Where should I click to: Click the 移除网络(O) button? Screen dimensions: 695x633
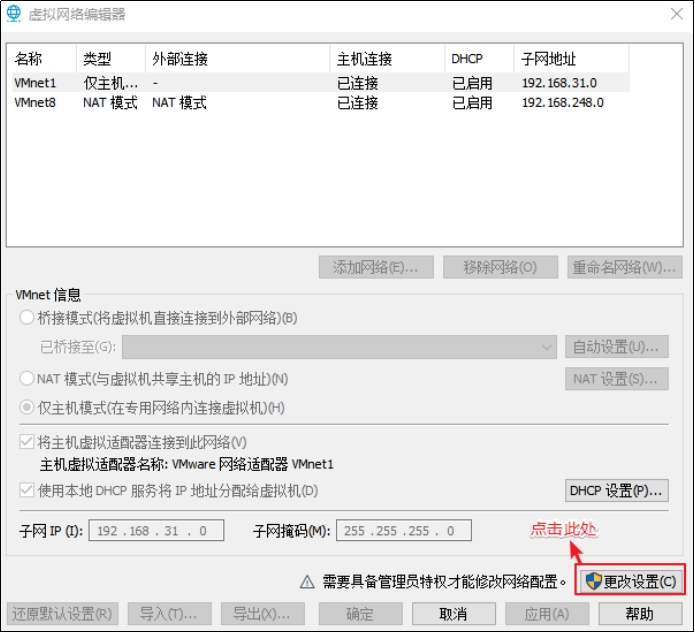pos(500,267)
